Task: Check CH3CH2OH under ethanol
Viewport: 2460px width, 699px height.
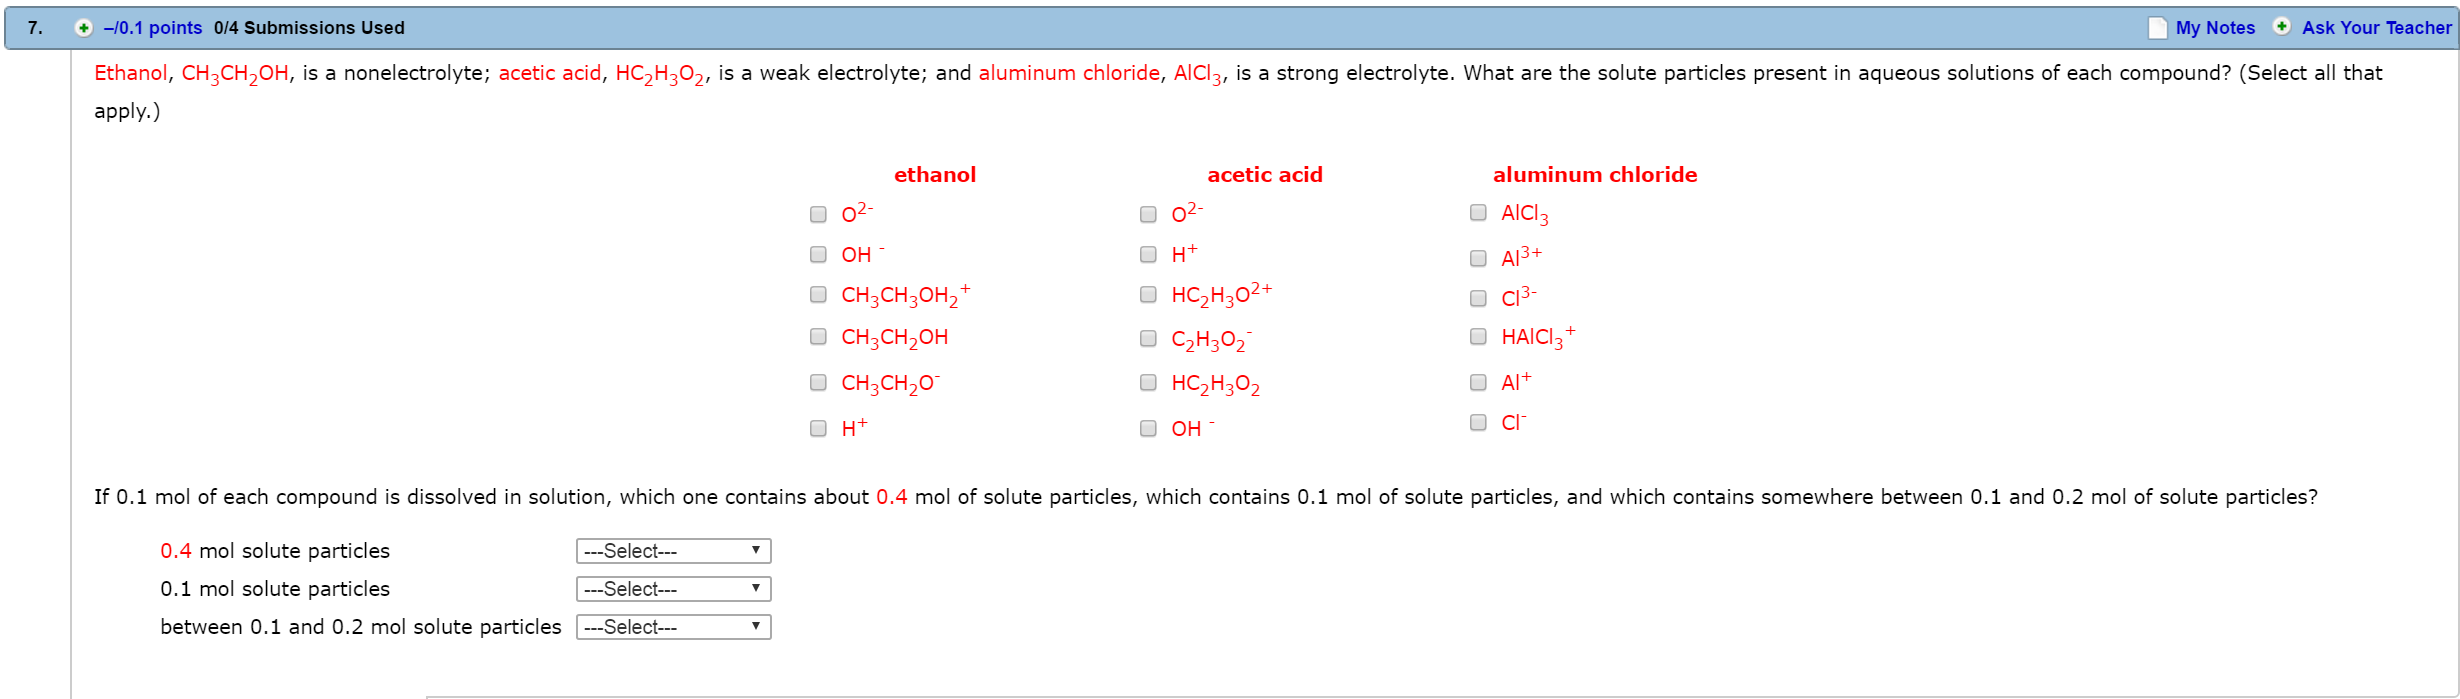Action: click(818, 337)
